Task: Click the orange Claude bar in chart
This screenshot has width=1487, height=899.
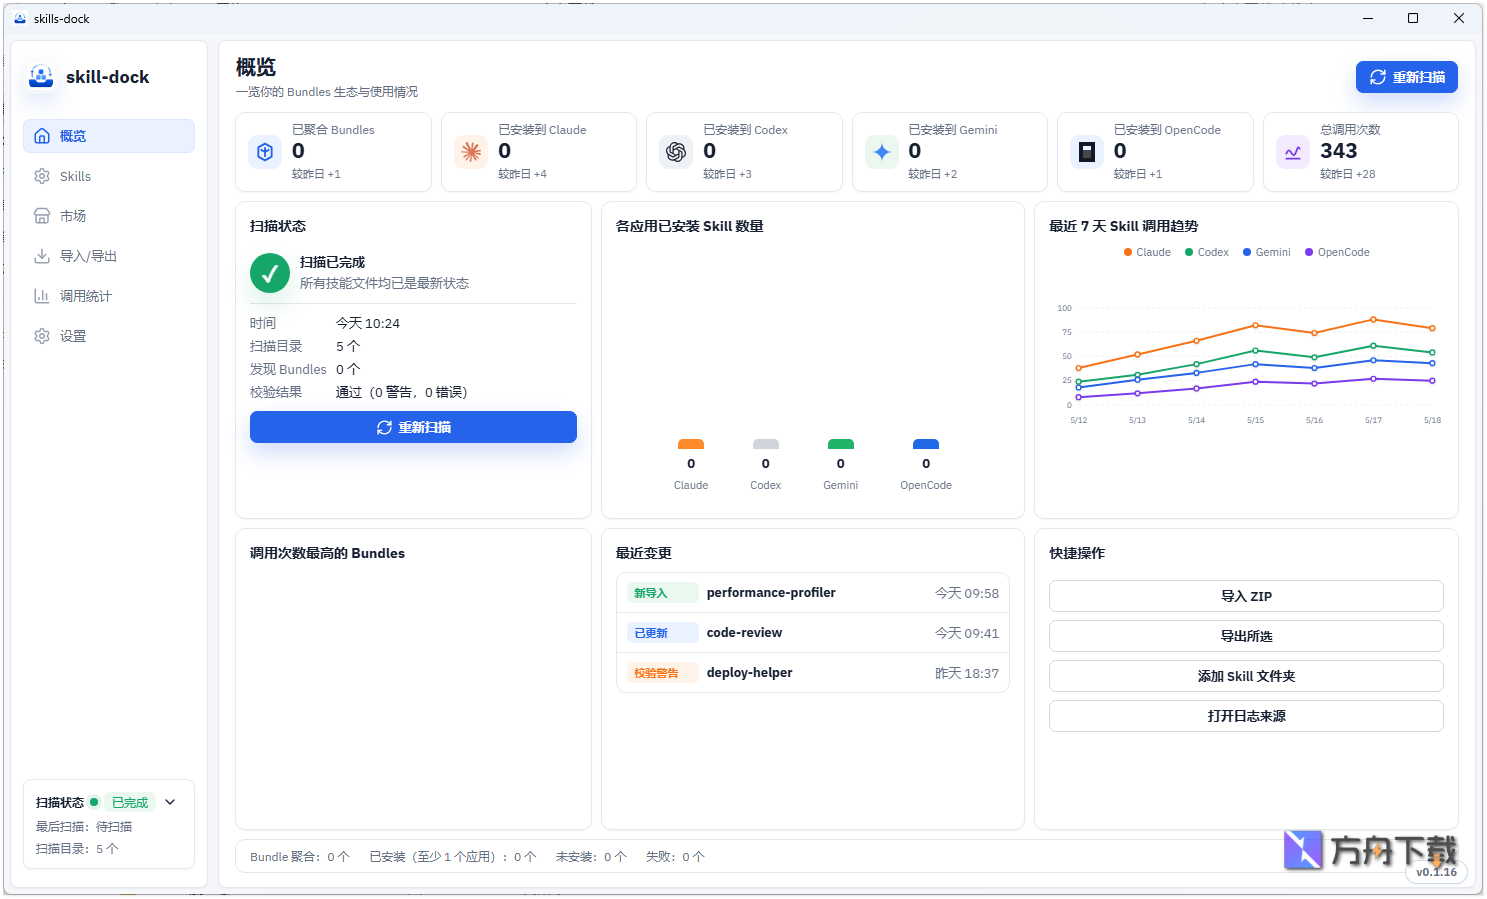Action: pos(691,444)
